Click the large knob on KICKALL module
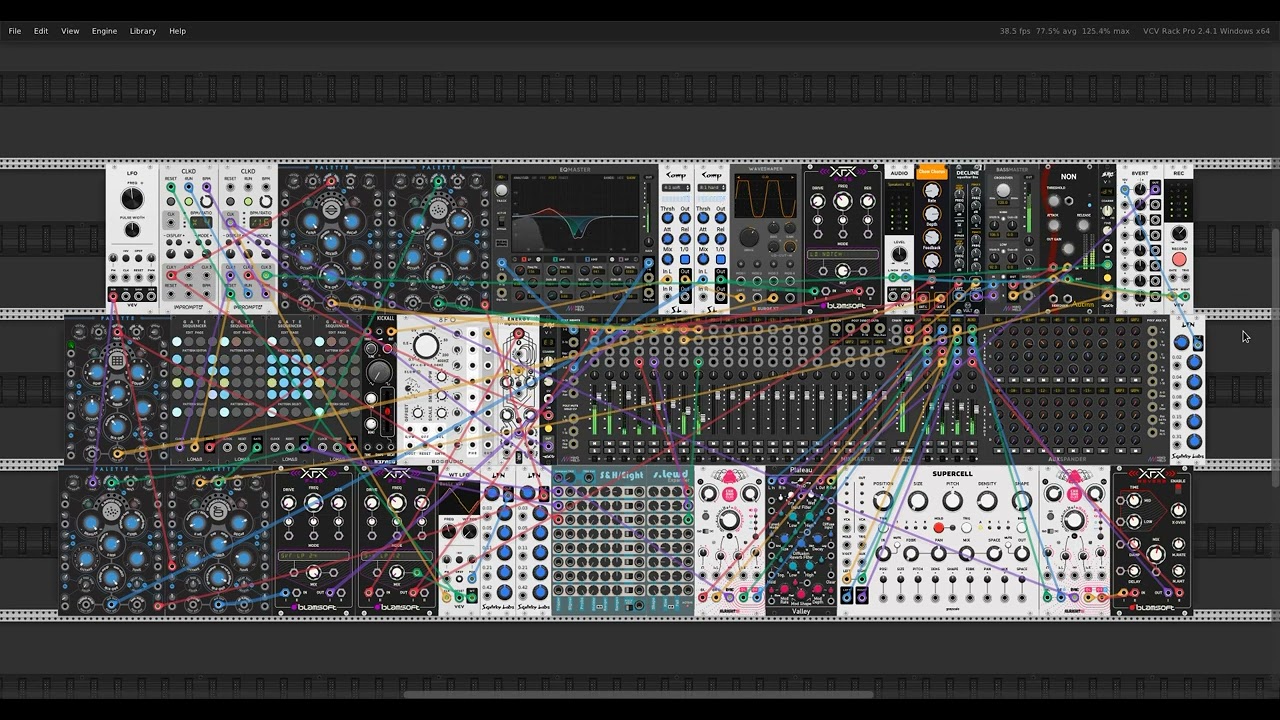This screenshot has width=1280, height=720. coord(379,372)
